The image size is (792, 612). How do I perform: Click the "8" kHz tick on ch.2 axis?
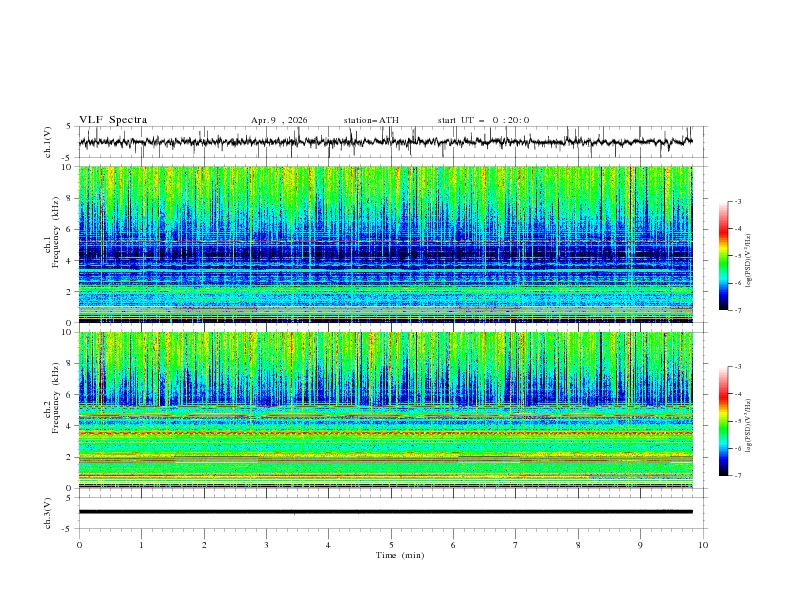70,364
